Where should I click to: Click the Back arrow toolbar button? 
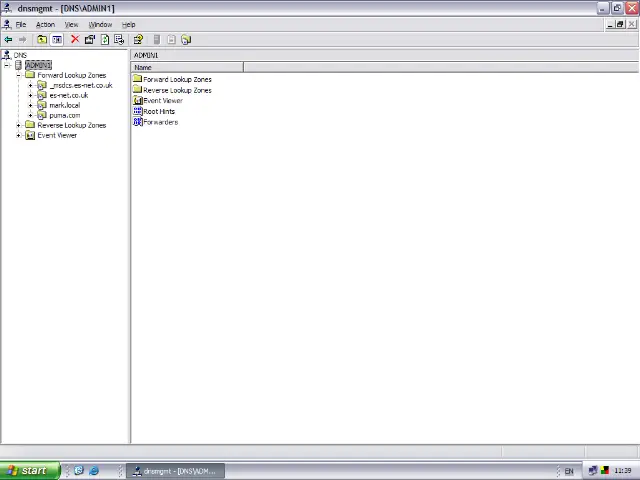click(8, 40)
